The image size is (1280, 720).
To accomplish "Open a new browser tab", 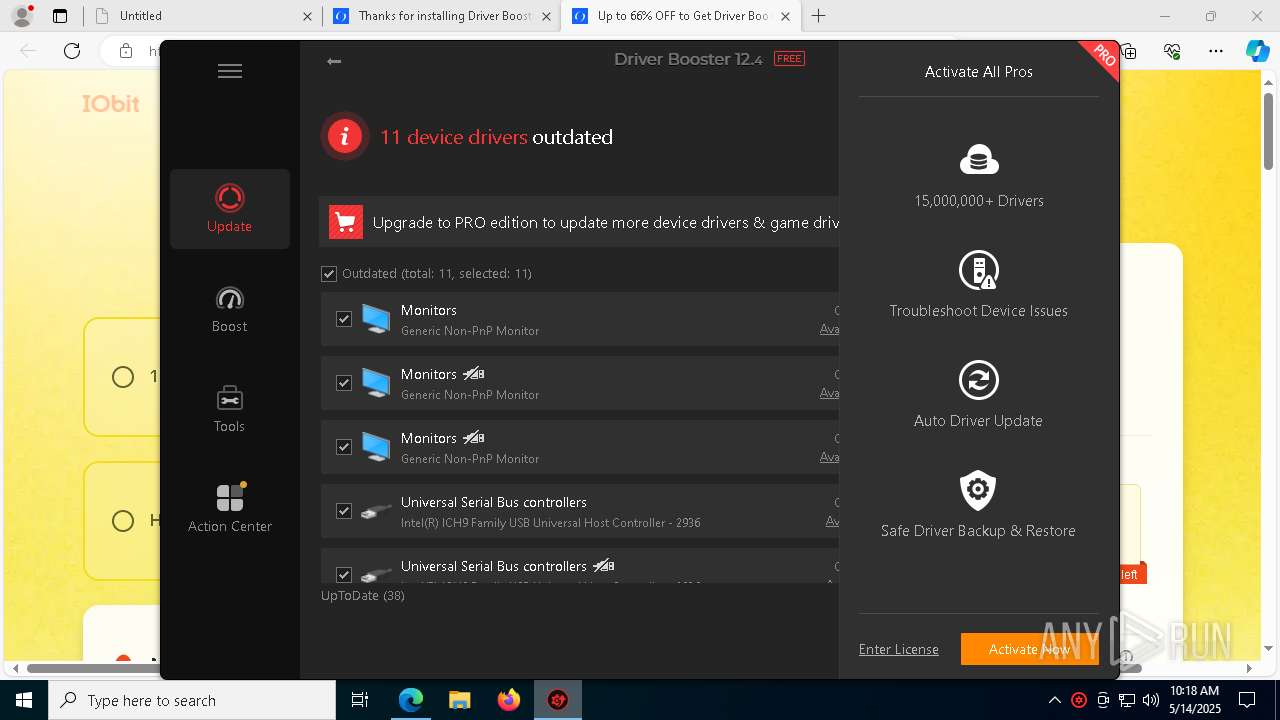I will point(819,16).
